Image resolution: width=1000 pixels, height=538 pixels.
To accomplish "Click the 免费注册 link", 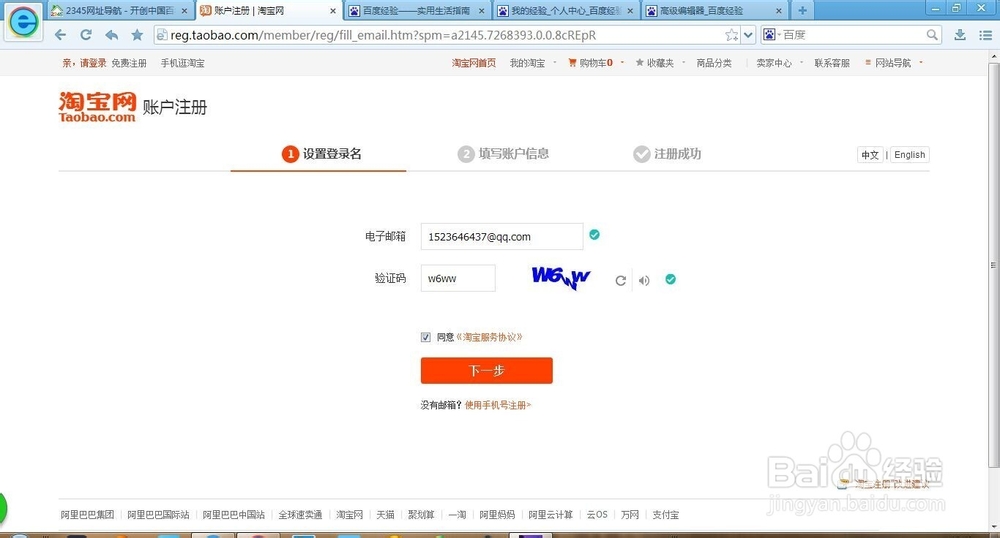I will (x=129, y=62).
